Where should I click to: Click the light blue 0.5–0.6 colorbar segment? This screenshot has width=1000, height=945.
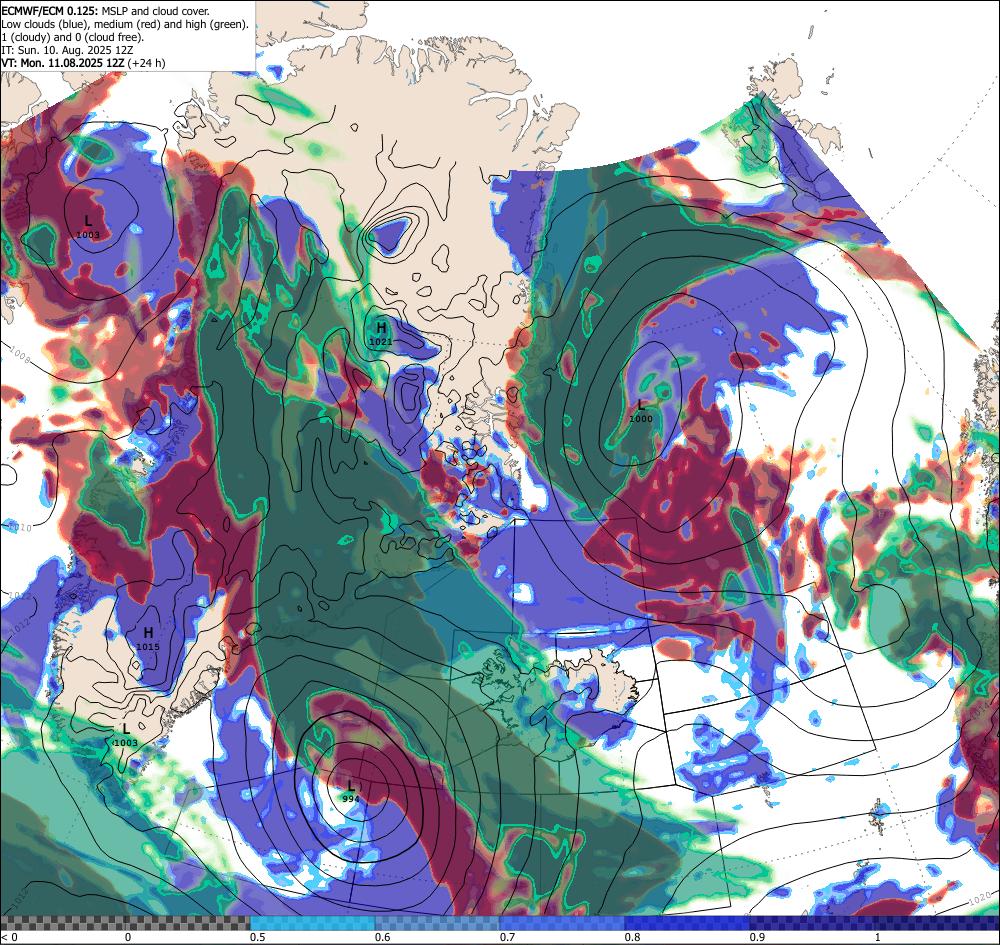point(312,923)
